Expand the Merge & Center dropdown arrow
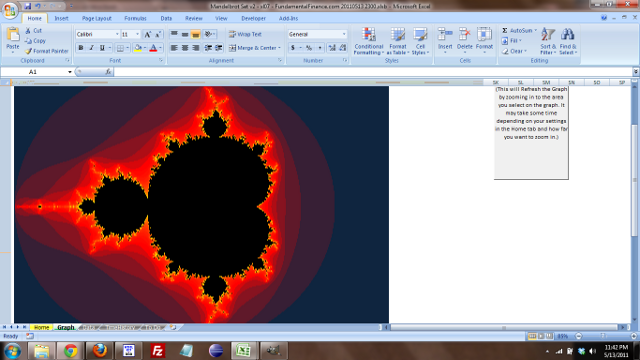Image resolution: width=640 pixels, height=360 pixels. tap(280, 48)
